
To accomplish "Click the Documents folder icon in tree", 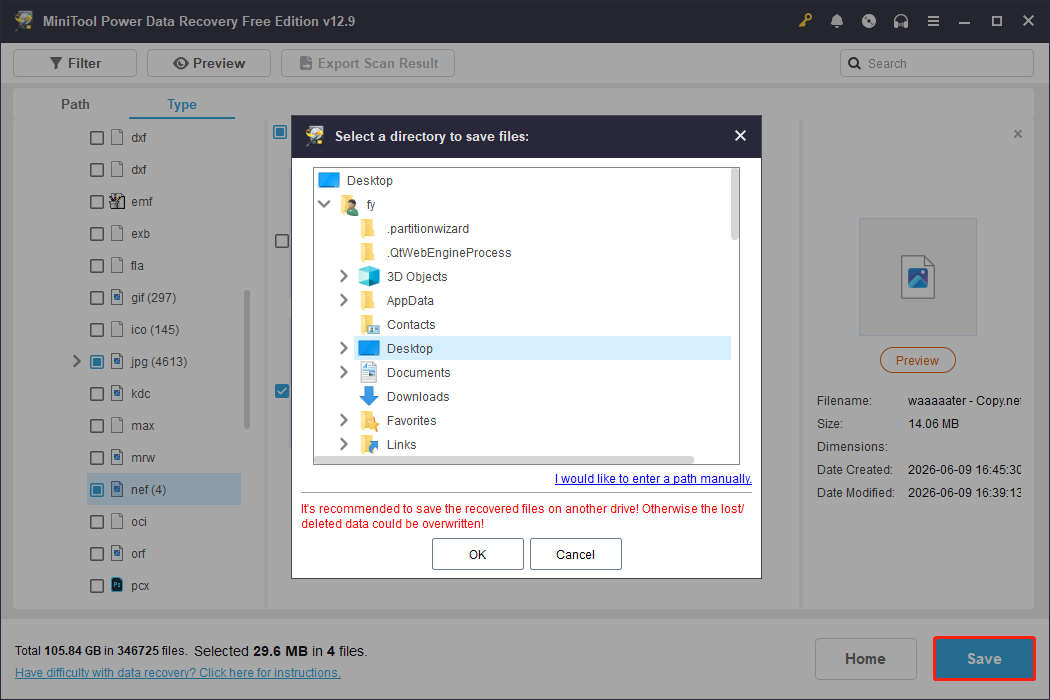I will click(x=369, y=372).
